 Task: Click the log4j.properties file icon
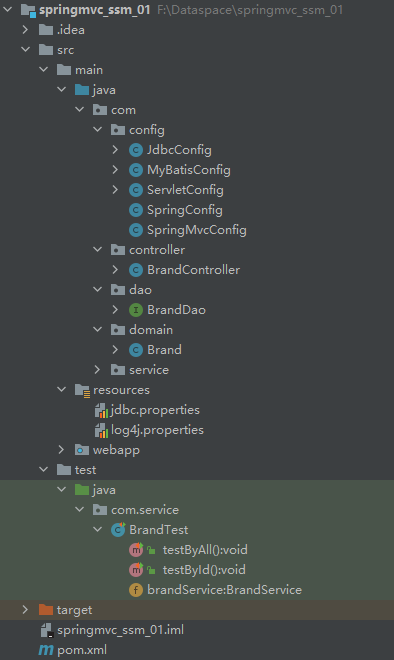click(x=101, y=431)
